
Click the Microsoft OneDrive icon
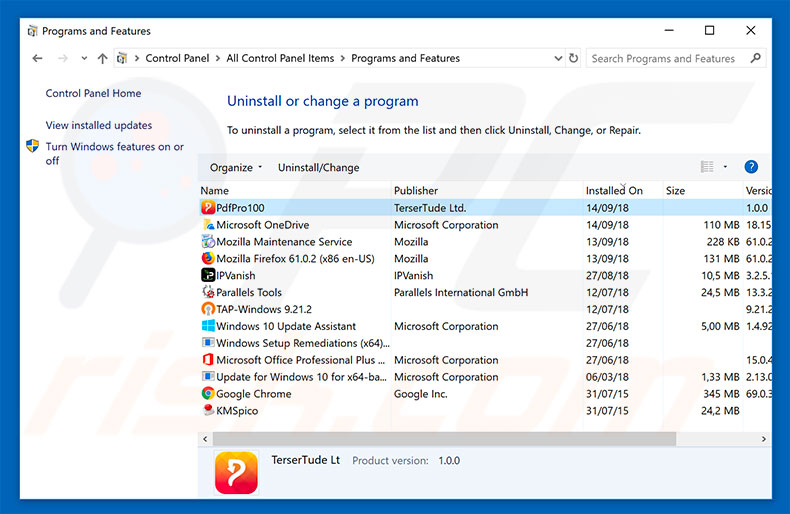pos(208,225)
